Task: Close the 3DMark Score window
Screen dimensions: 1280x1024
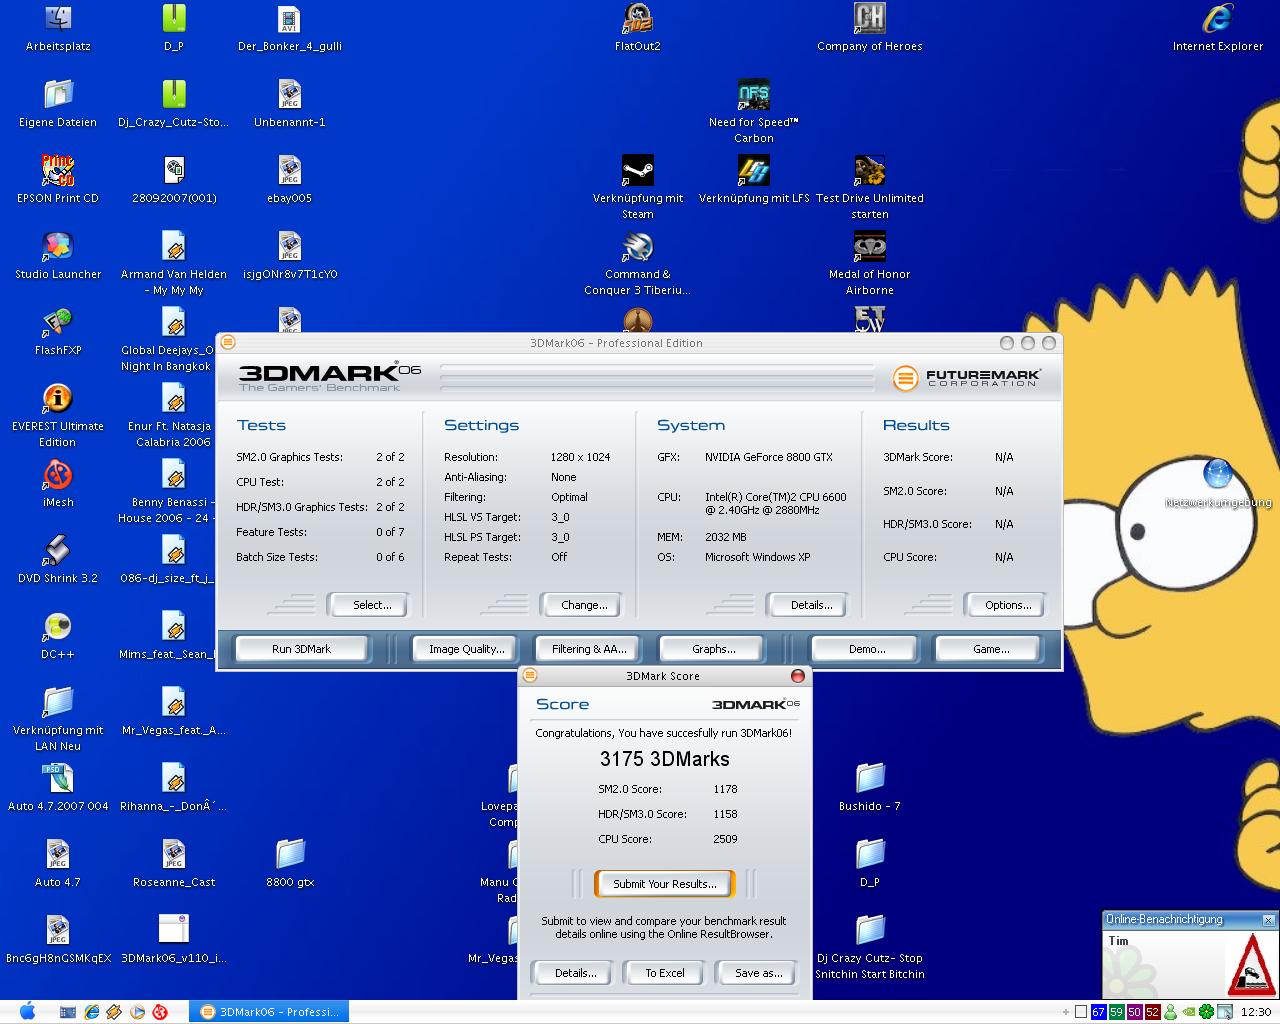Action: click(798, 676)
